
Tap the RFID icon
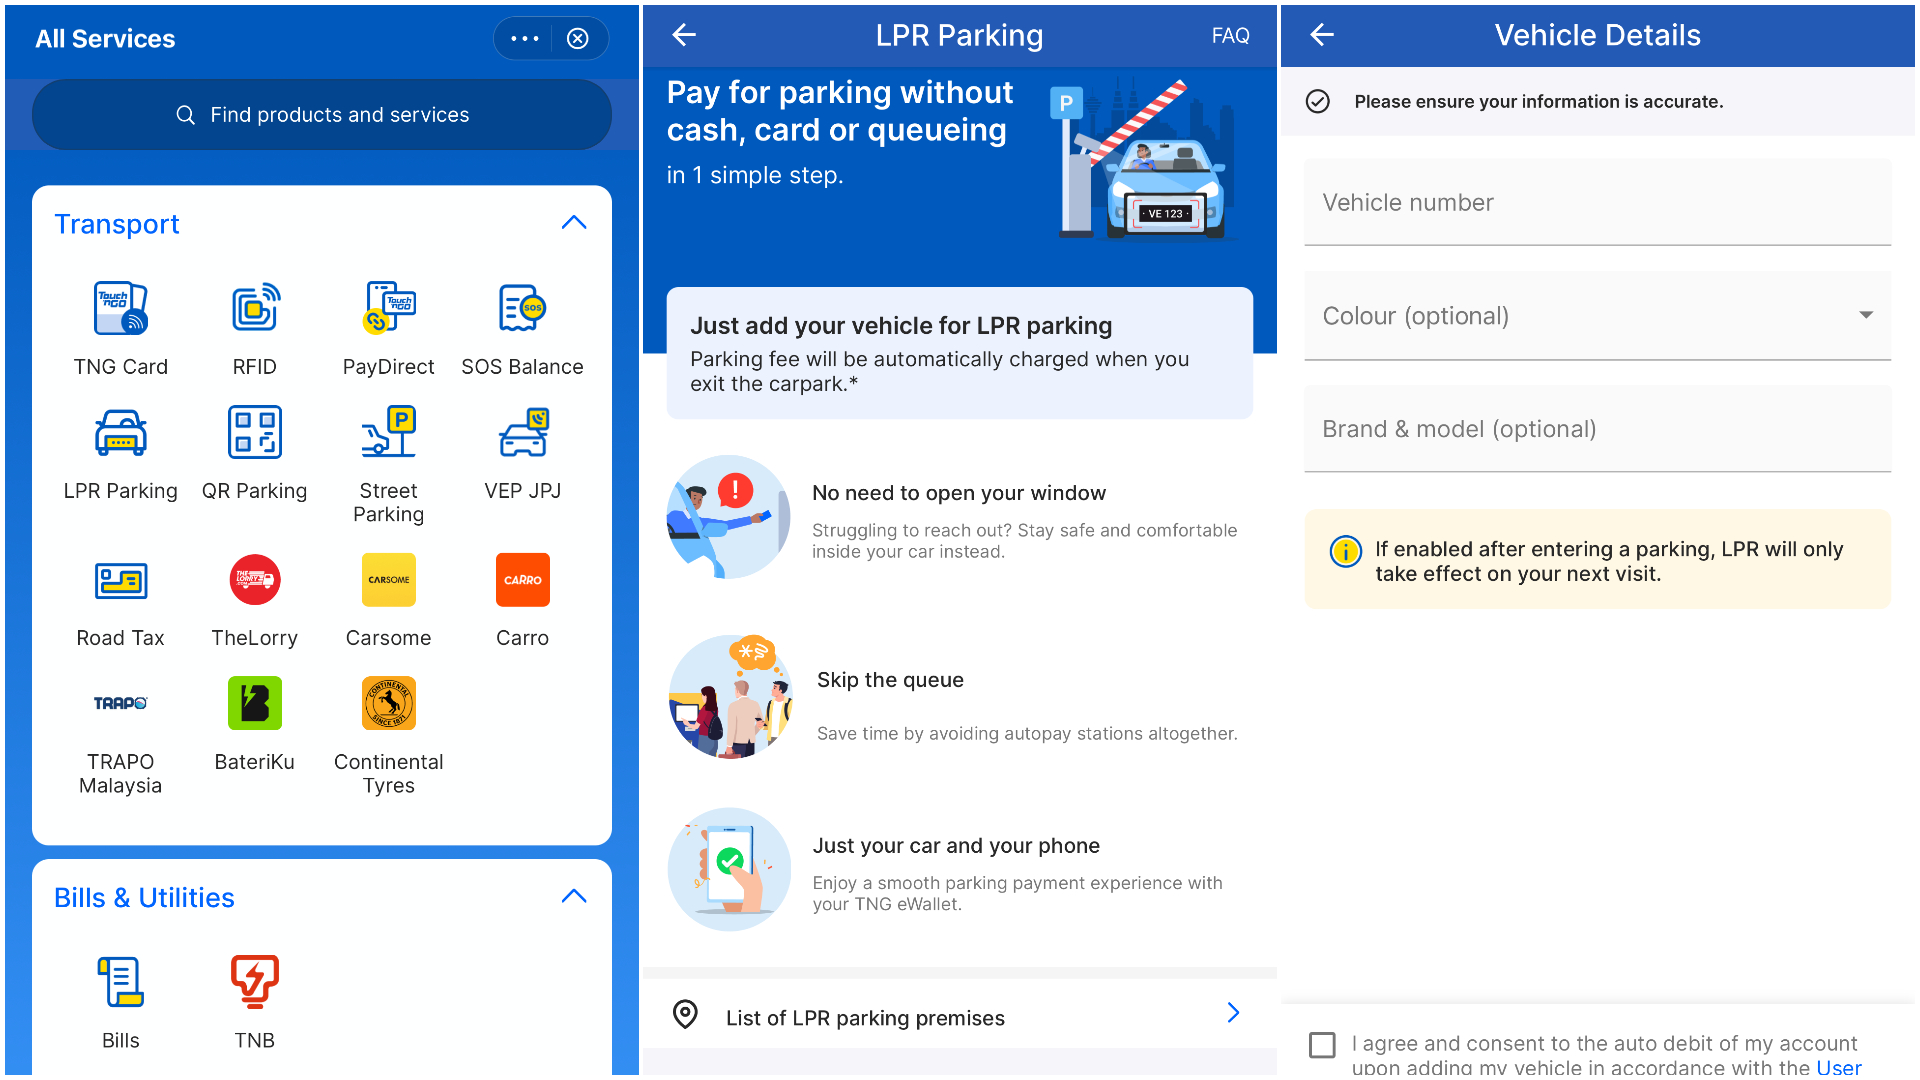254,309
